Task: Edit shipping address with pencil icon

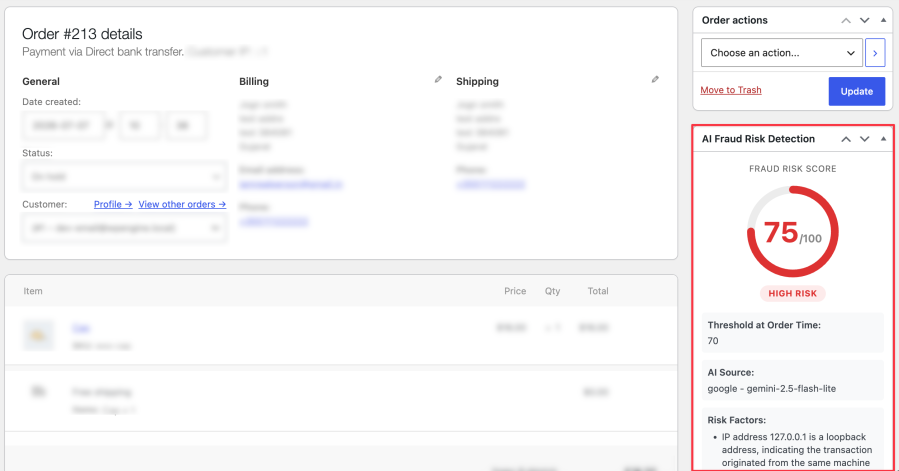Action: [655, 80]
